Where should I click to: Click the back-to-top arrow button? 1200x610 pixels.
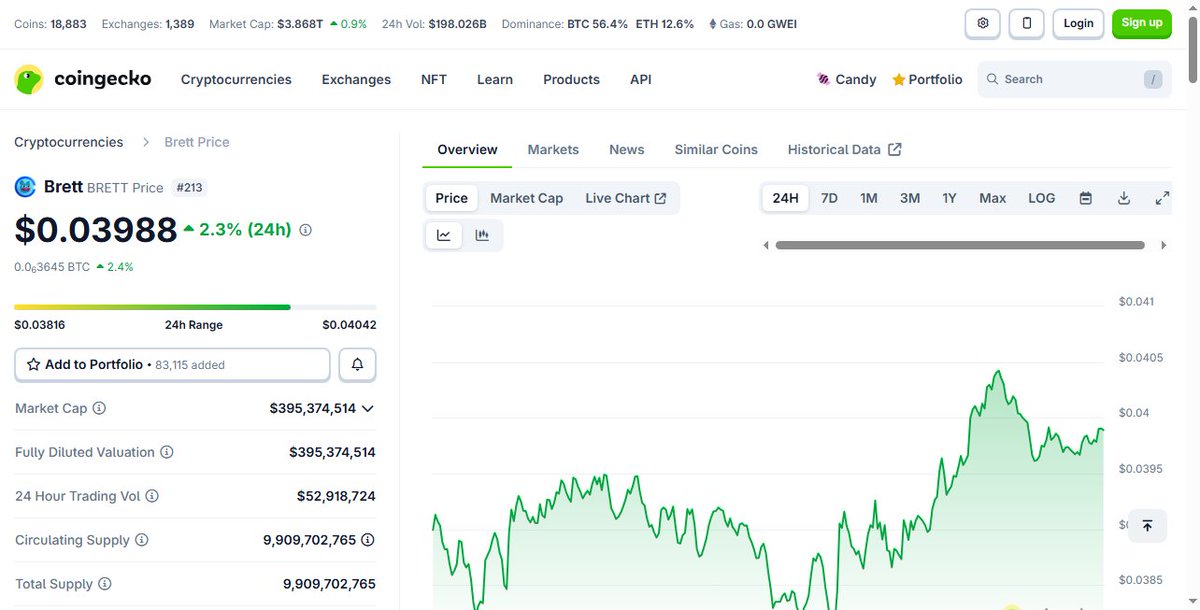[1147, 525]
